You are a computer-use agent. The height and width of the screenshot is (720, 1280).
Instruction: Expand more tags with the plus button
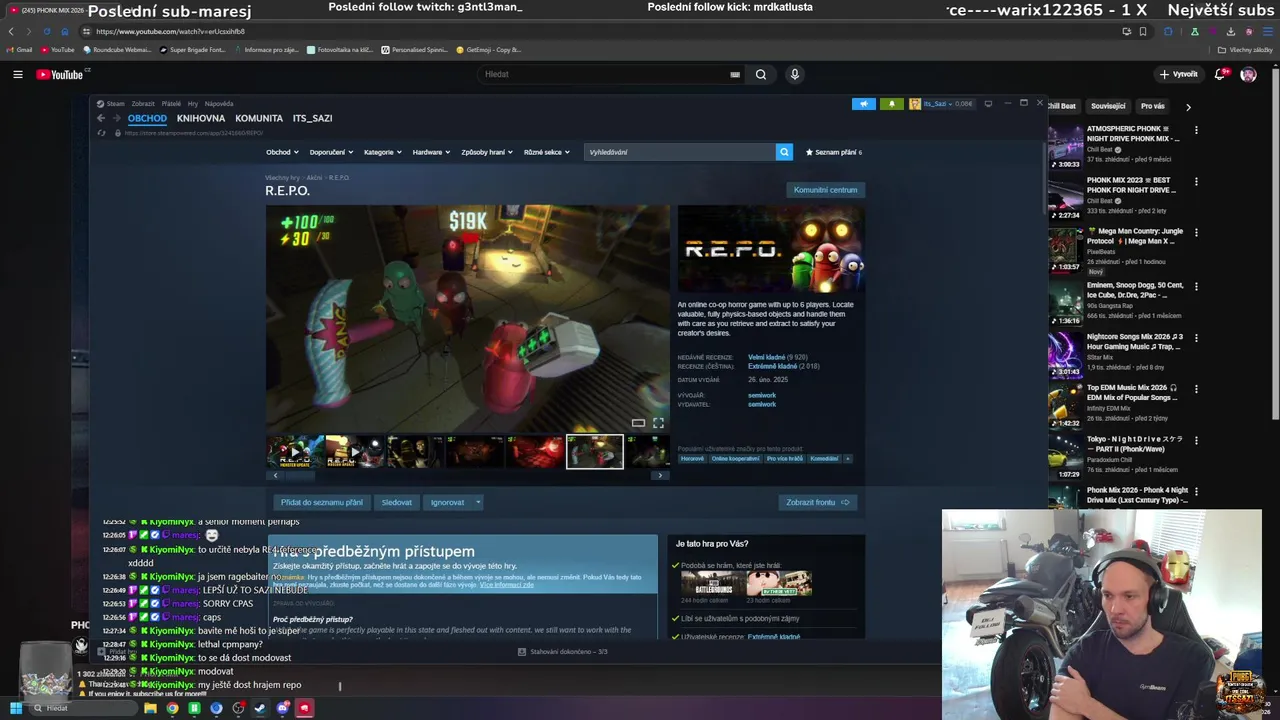coord(848,459)
